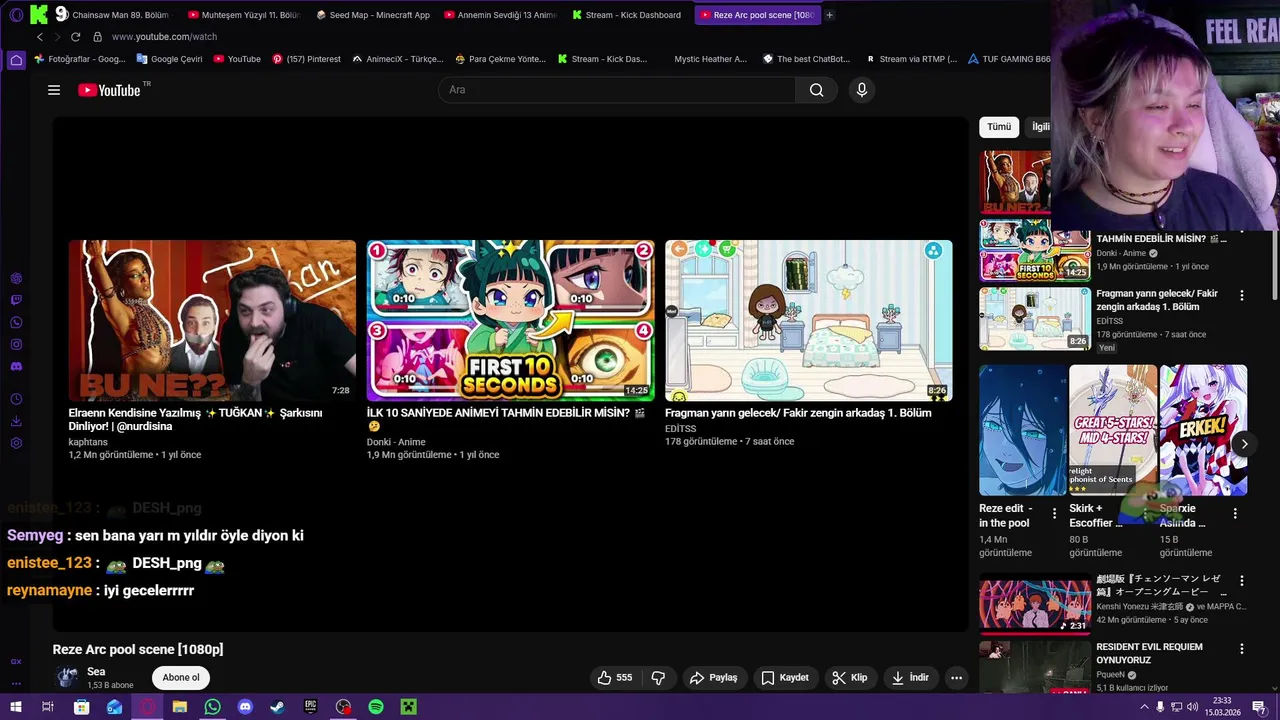Screen dimensions: 1280x720
Task: Open the Donki - Anime channel under the end-screen card
Action: click(x=396, y=442)
